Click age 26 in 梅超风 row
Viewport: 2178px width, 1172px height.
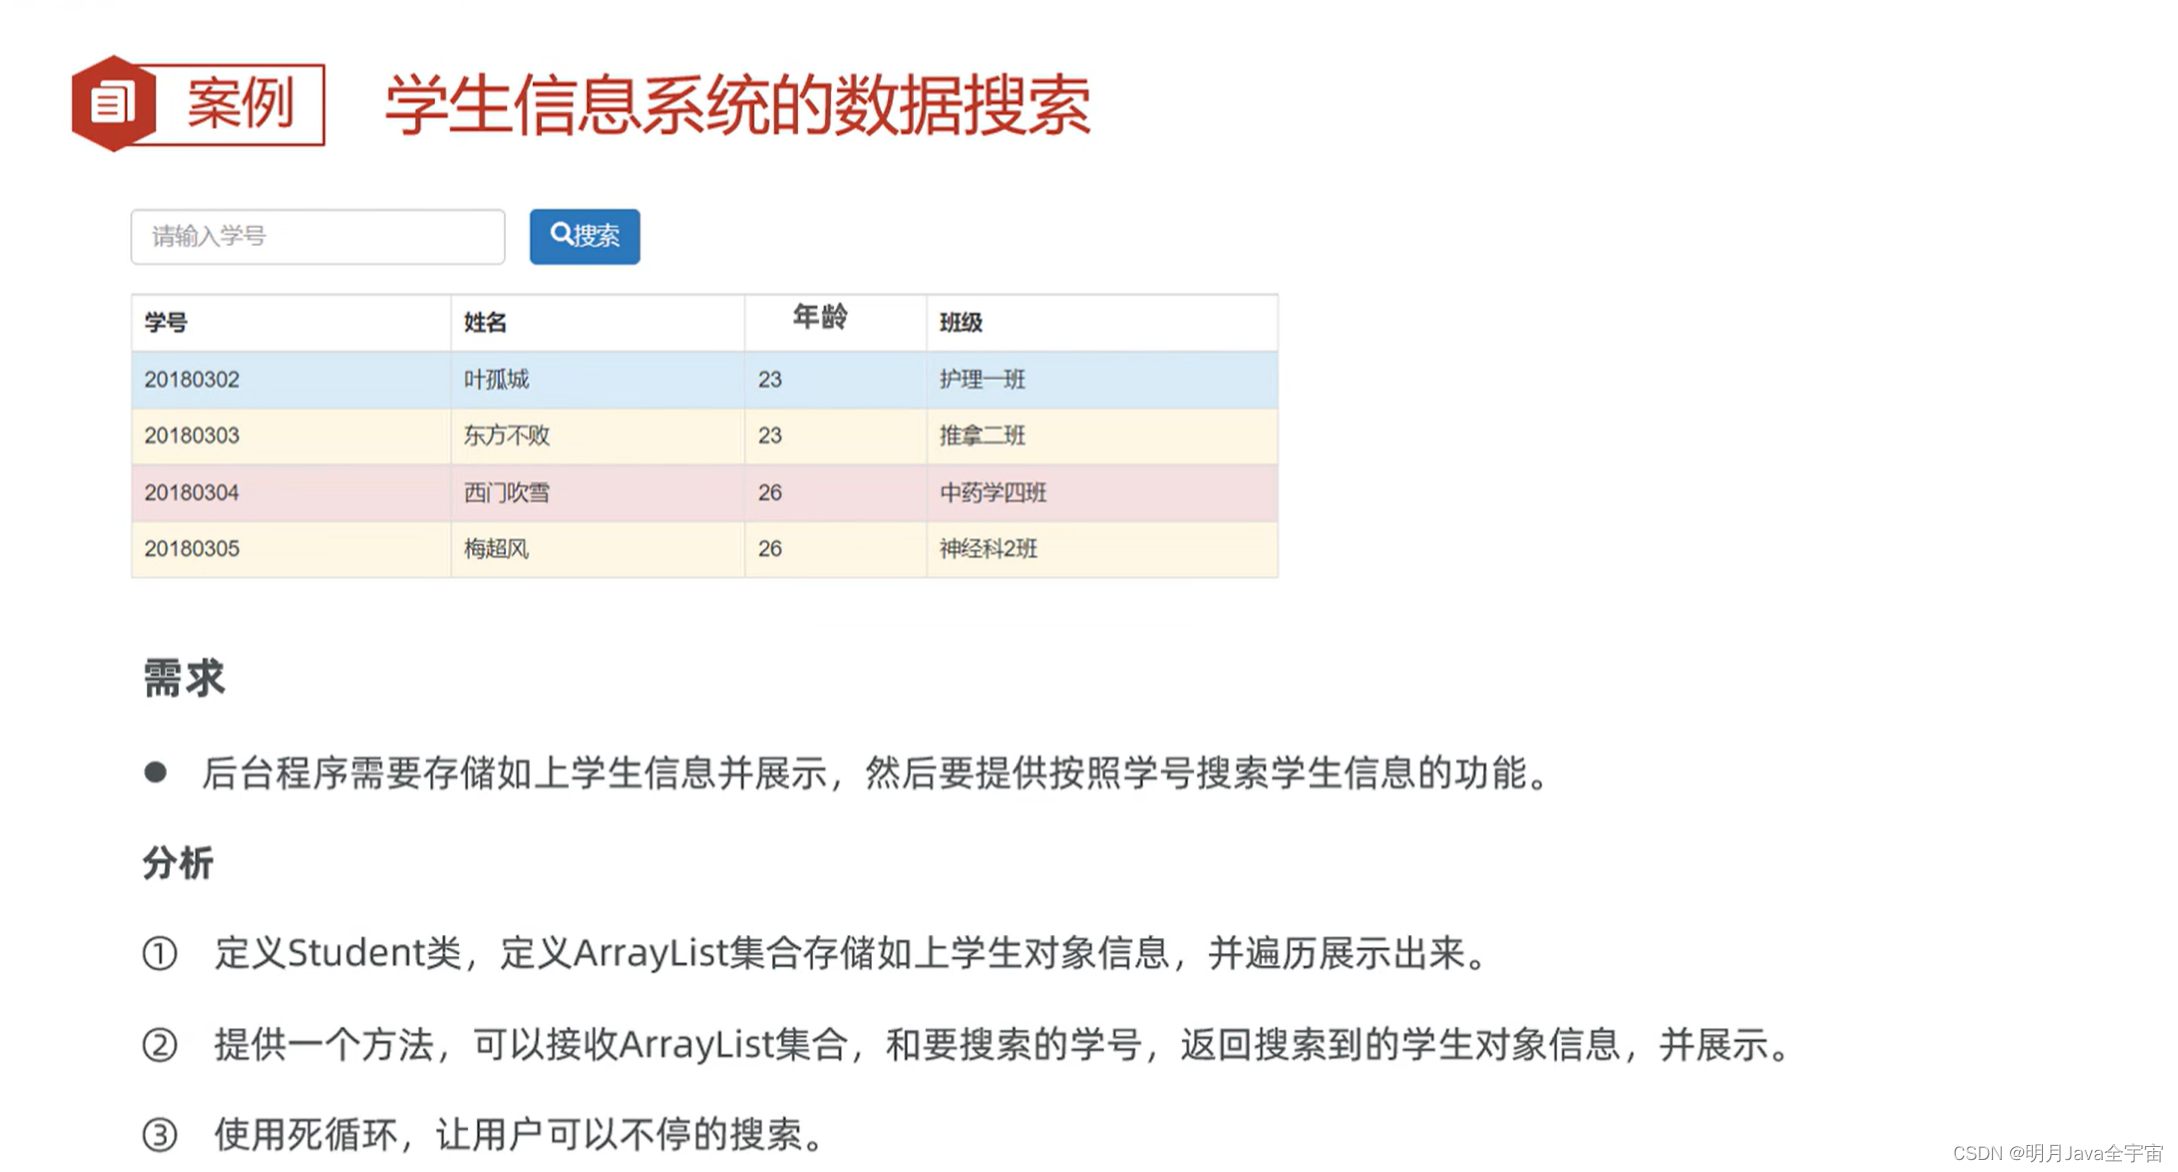pos(770,548)
